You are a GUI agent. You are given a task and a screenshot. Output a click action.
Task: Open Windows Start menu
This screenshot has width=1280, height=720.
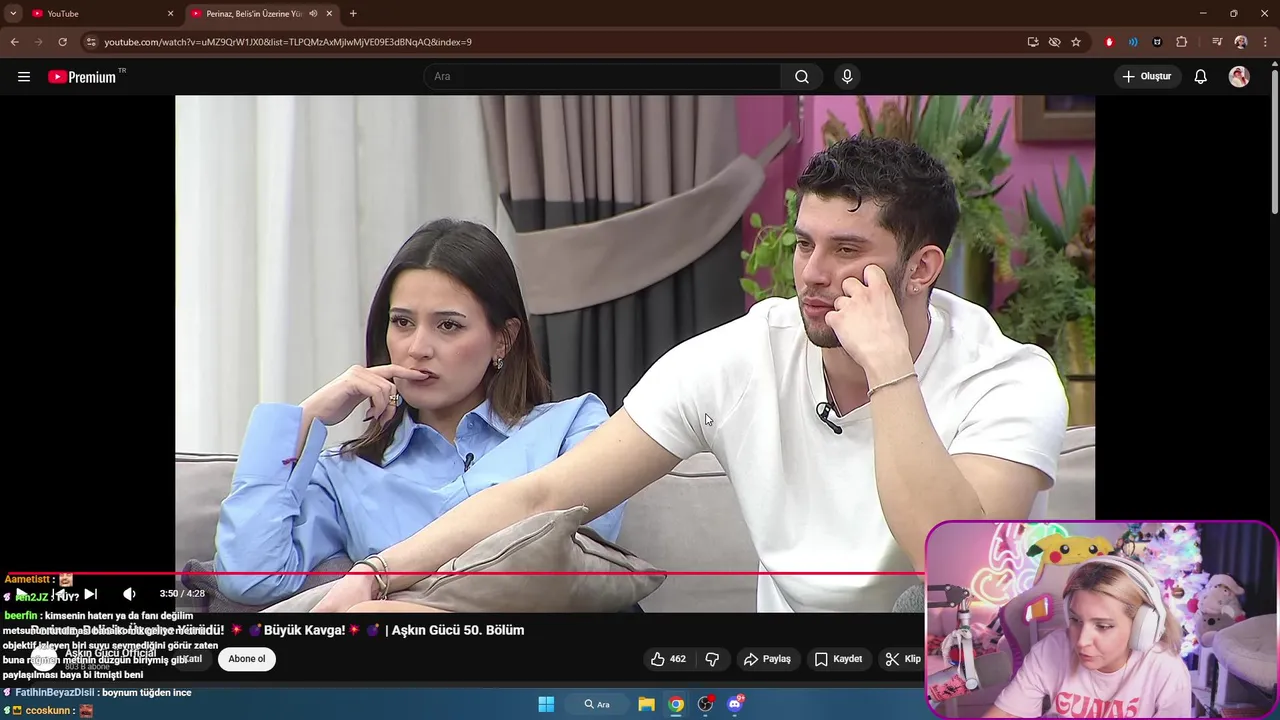pos(546,704)
